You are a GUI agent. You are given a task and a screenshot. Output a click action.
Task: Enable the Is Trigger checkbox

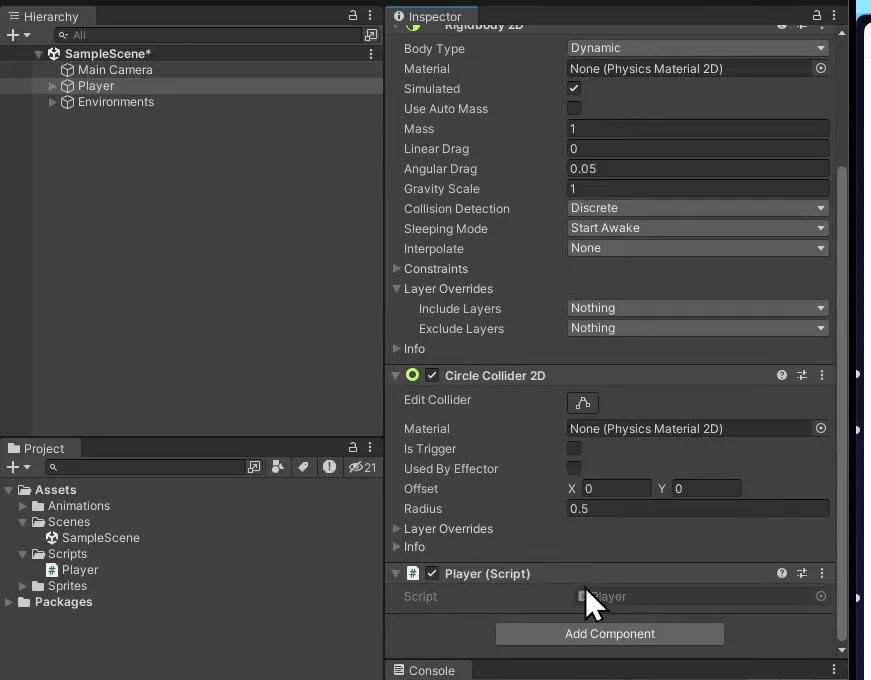pos(574,448)
